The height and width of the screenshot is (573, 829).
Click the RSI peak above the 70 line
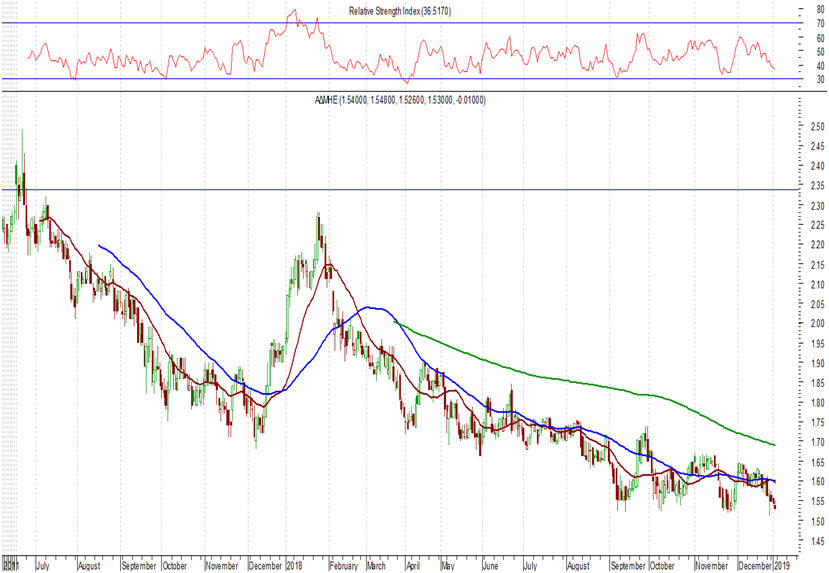click(292, 11)
